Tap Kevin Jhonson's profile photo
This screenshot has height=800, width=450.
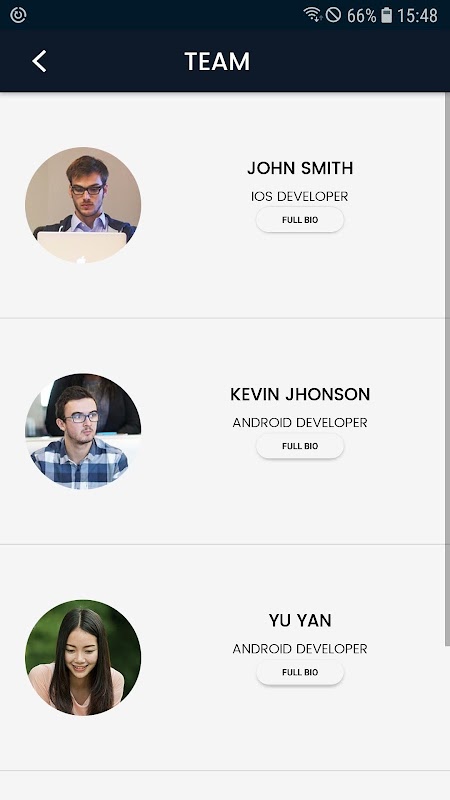coord(83,431)
